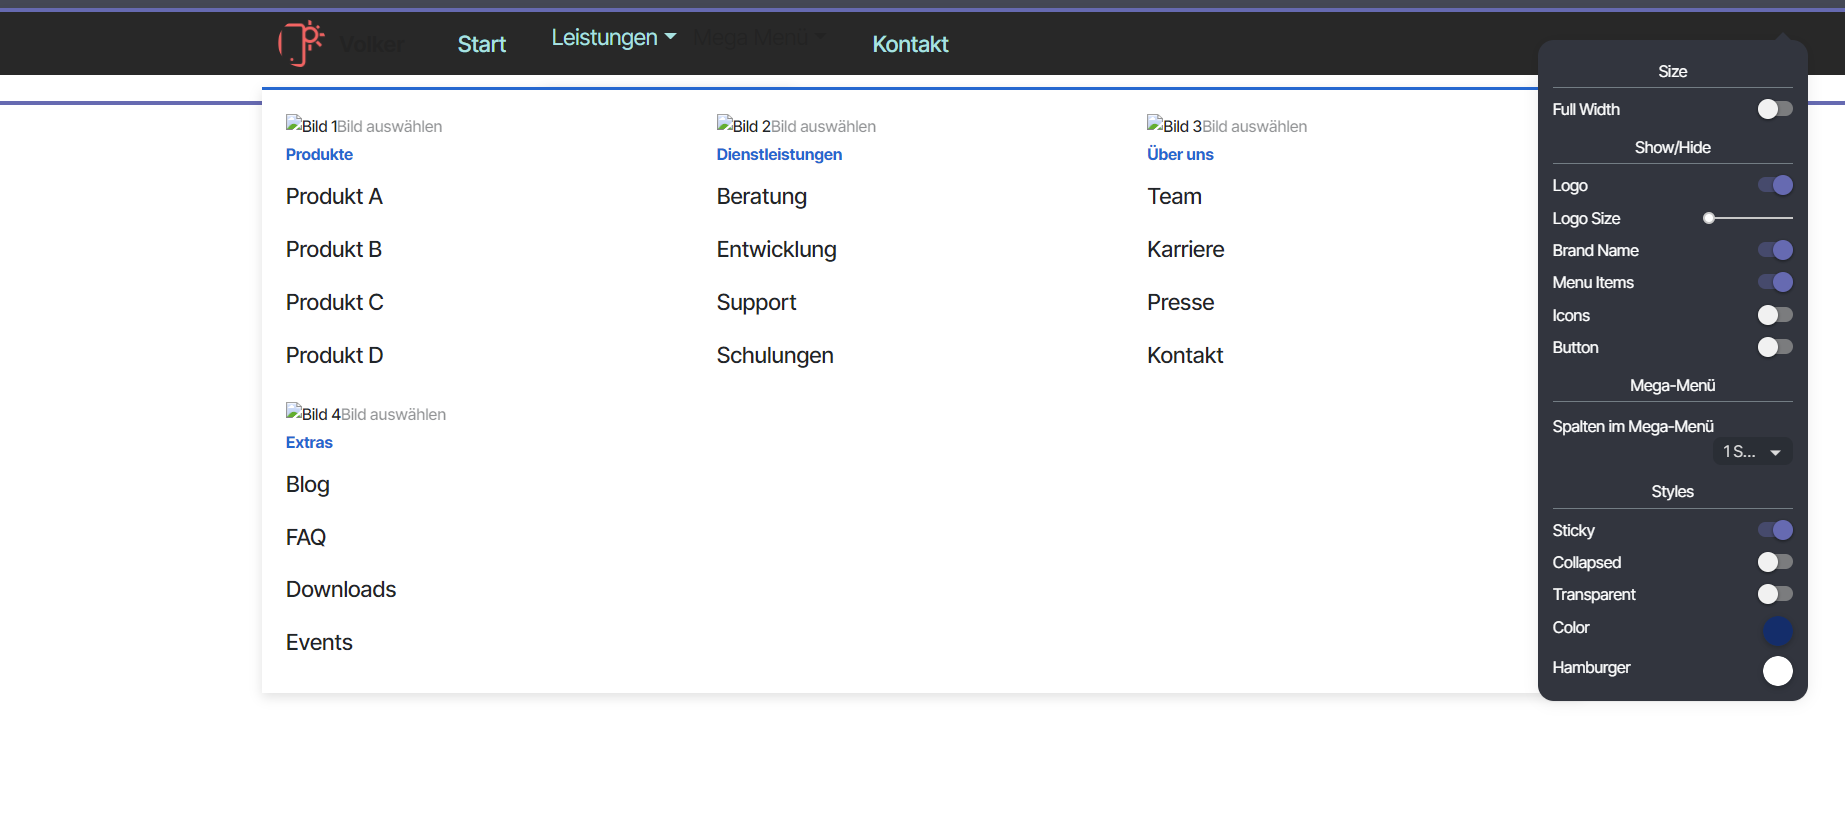The image size is (1845, 826).
Task: Open the Spalten im Mega-Menü select box
Action: tap(1752, 452)
